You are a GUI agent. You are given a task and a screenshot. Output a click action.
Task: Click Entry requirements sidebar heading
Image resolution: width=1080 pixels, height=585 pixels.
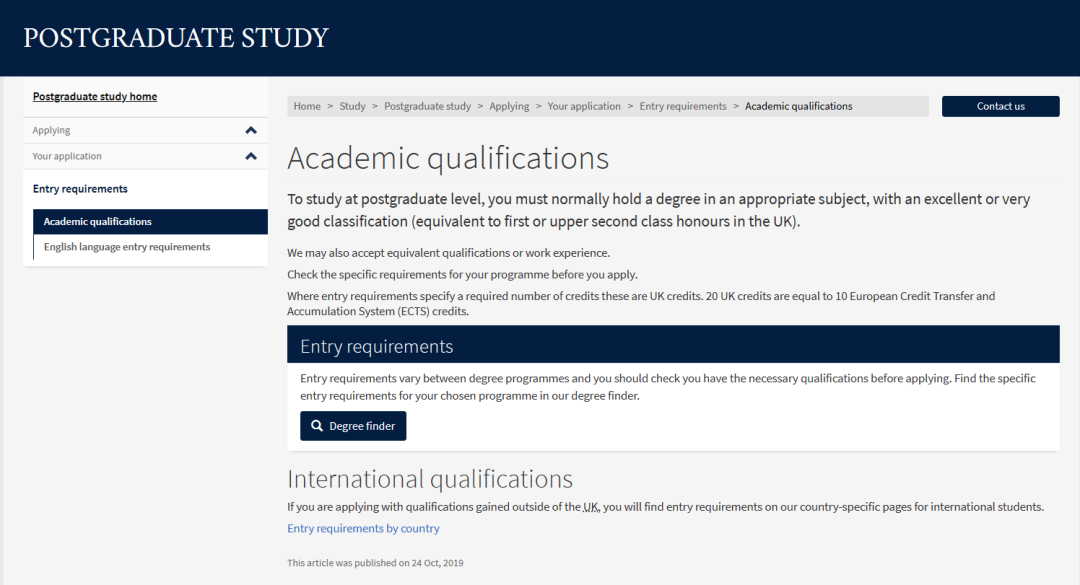pos(80,189)
